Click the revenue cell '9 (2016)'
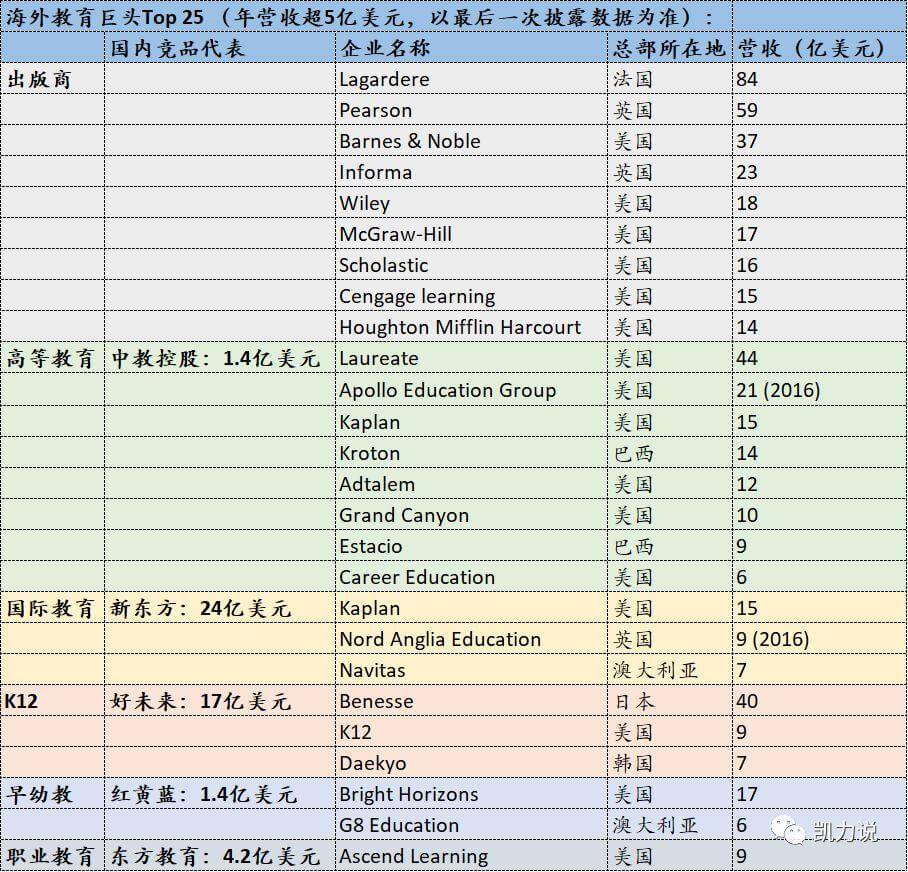The image size is (908, 872). [819, 639]
